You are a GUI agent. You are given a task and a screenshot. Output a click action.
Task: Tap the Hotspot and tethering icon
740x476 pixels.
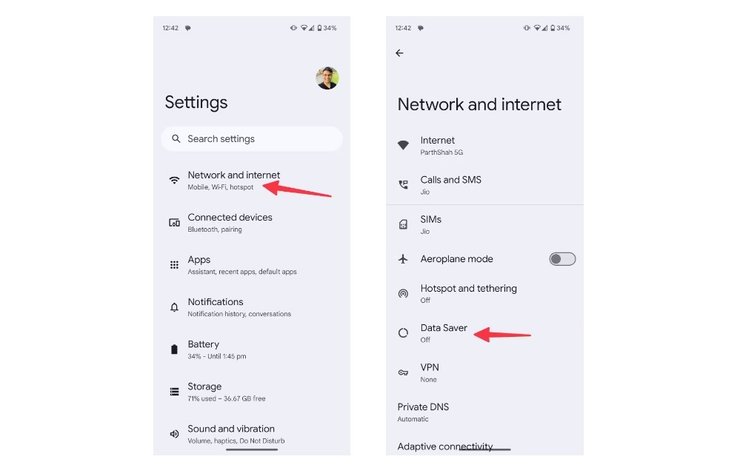coord(403,293)
